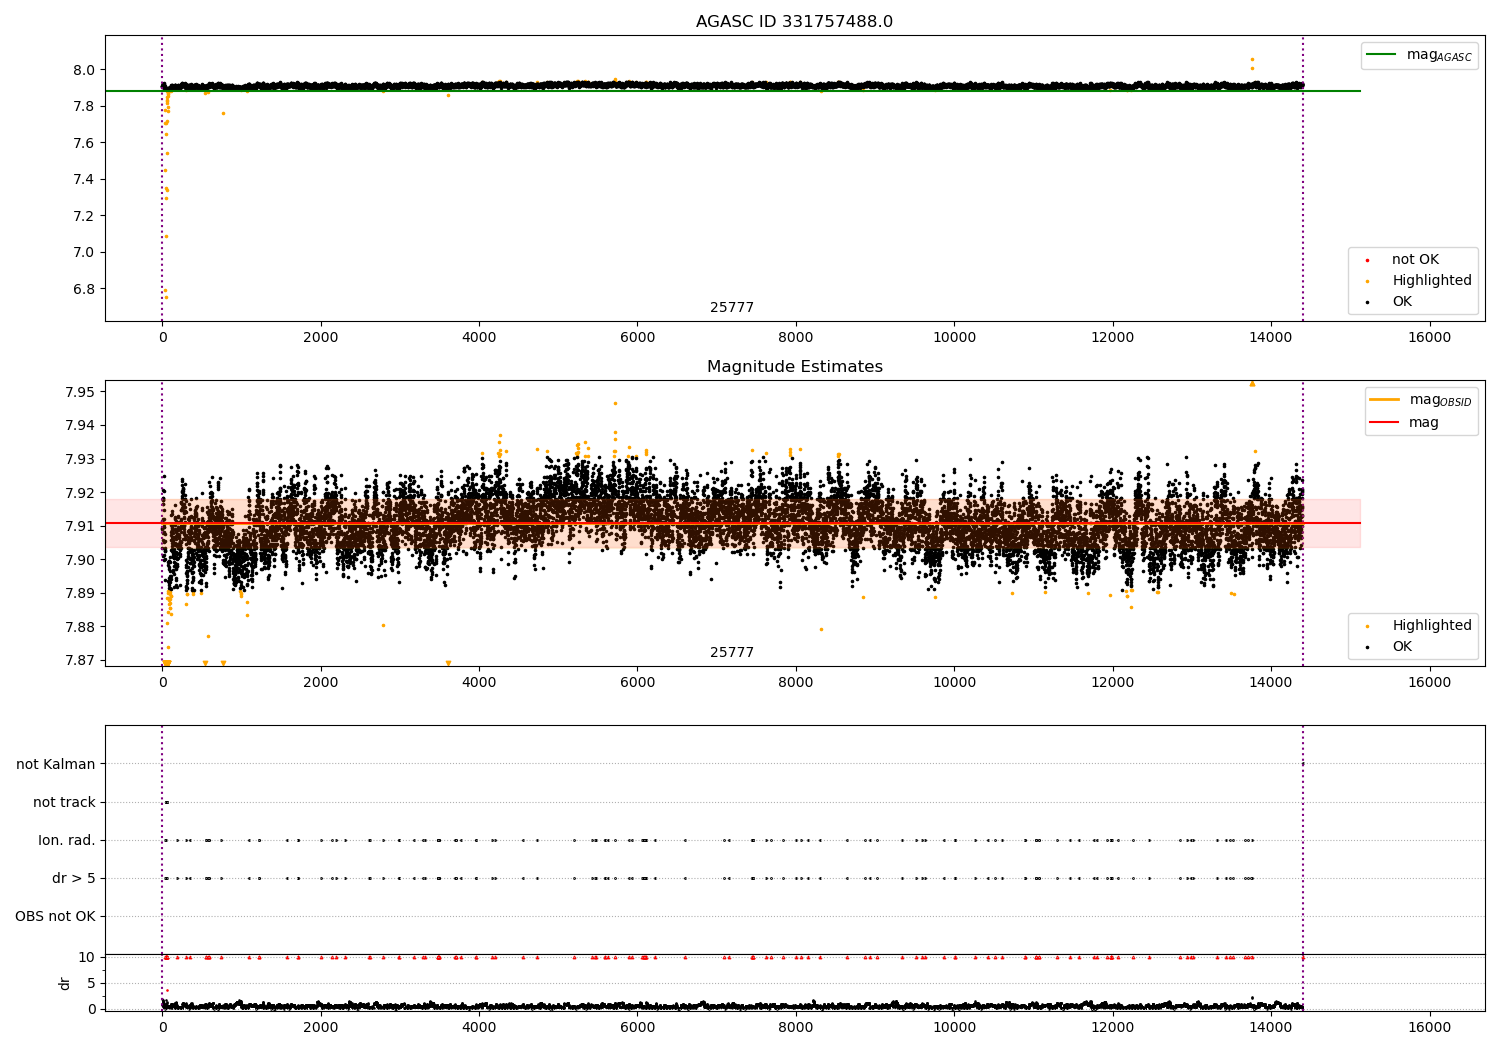Click the '7.93' y-tick in Magnitude Estimates plot
The width and height of the screenshot is (1500, 1050).
[x=80, y=460]
